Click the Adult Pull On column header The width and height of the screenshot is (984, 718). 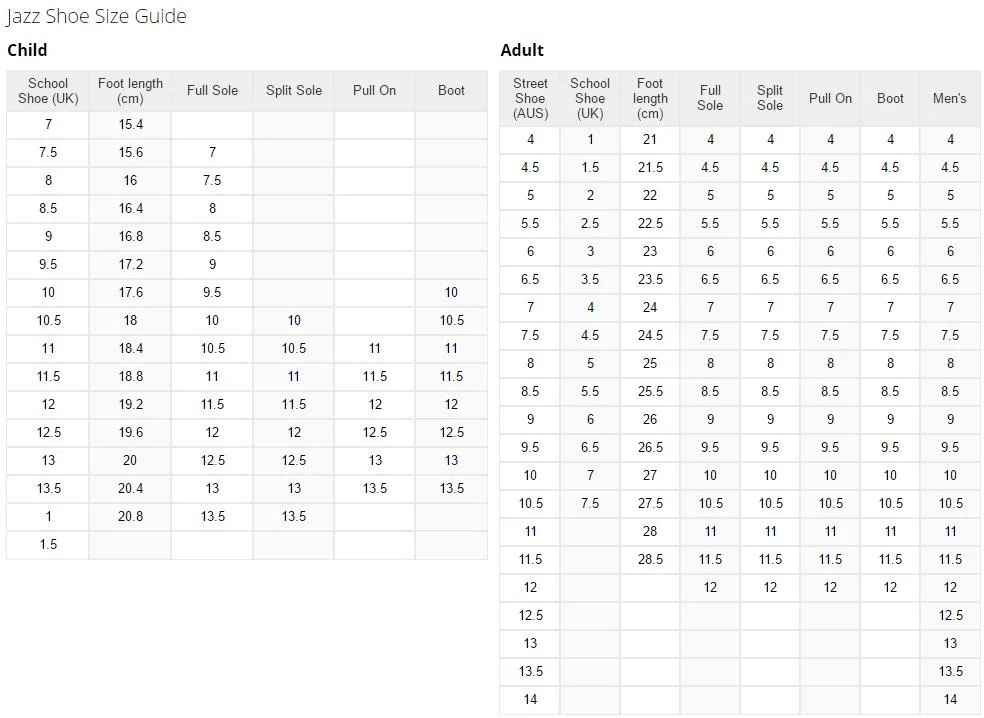tap(830, 99)
